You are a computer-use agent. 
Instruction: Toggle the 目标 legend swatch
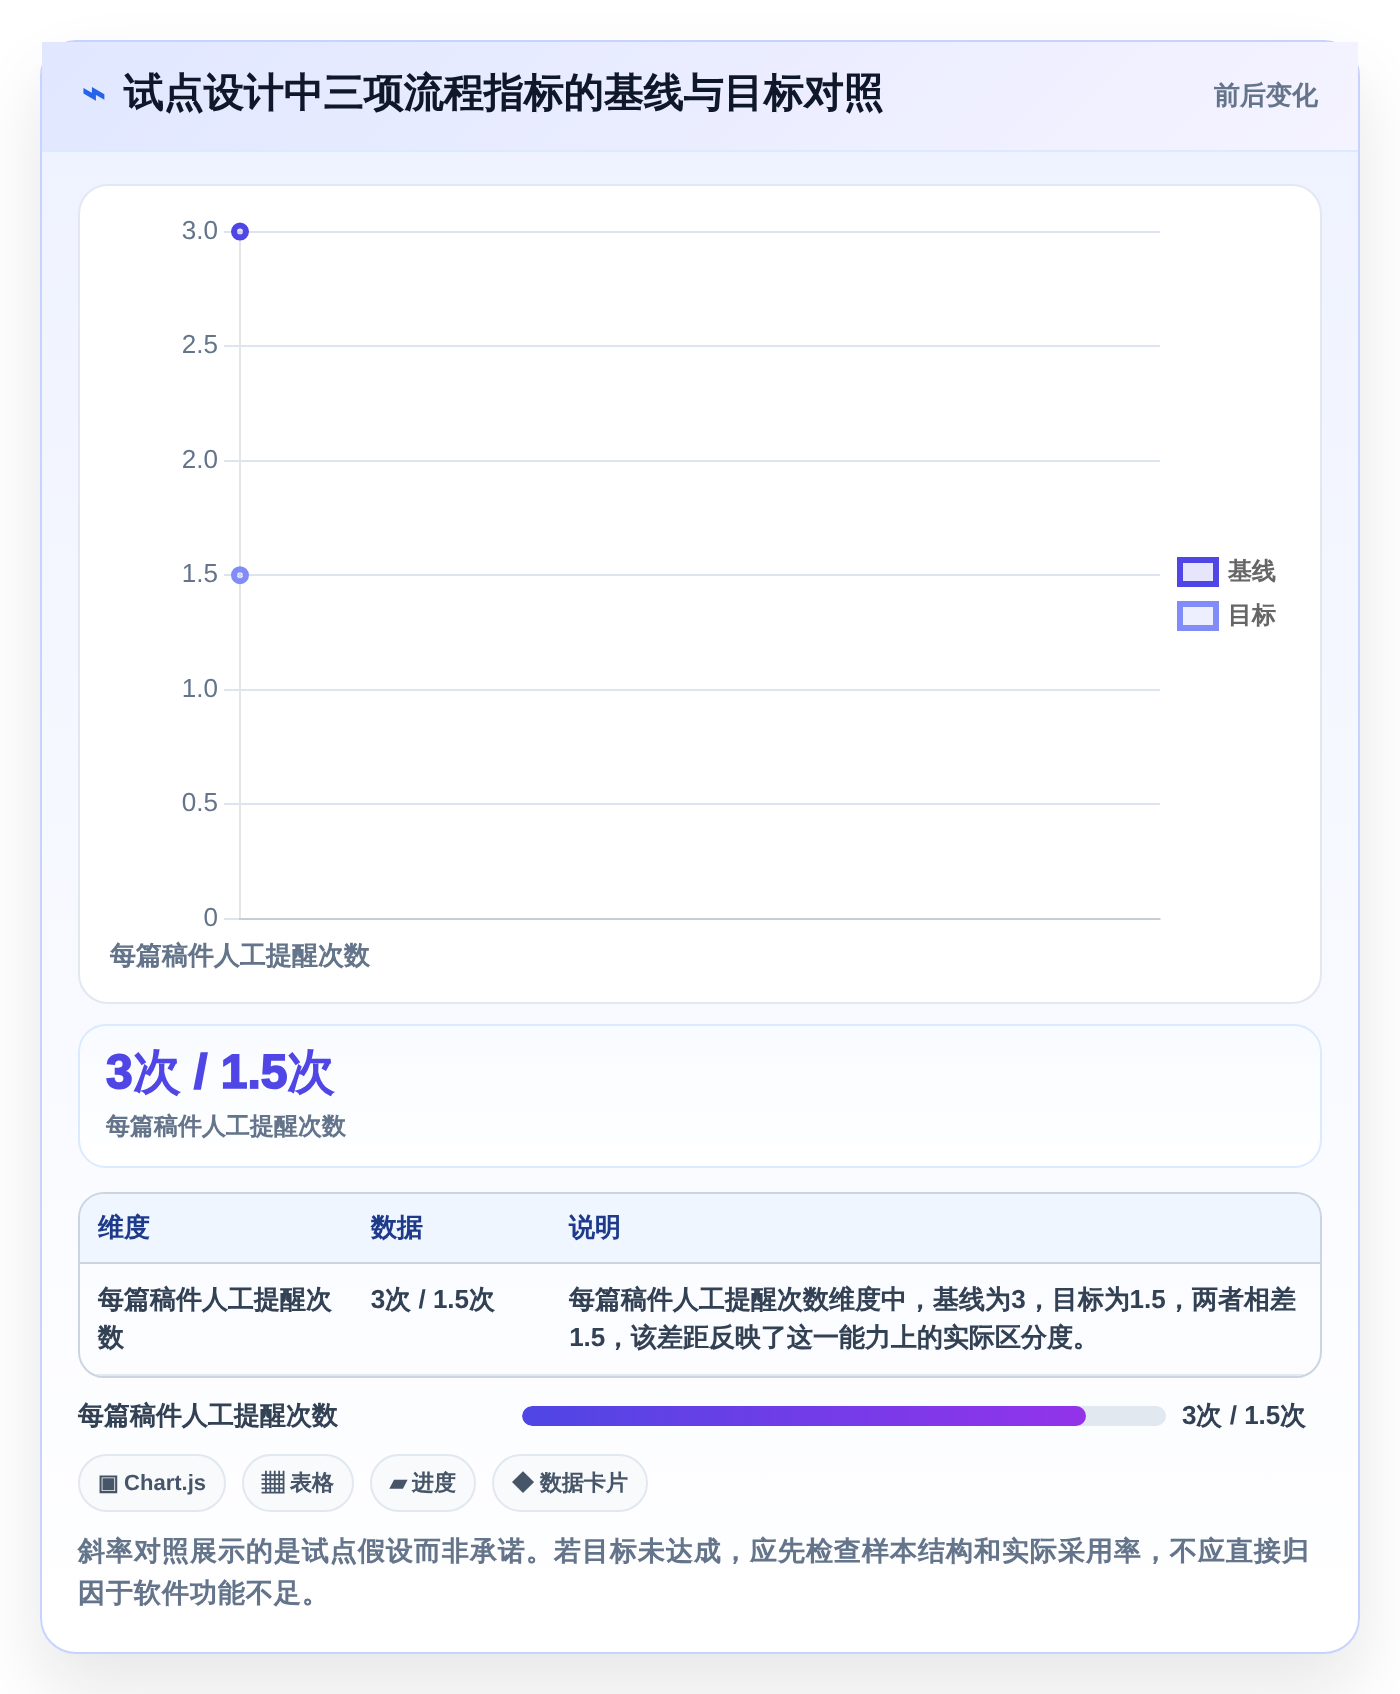click(x=1198, y=616)
